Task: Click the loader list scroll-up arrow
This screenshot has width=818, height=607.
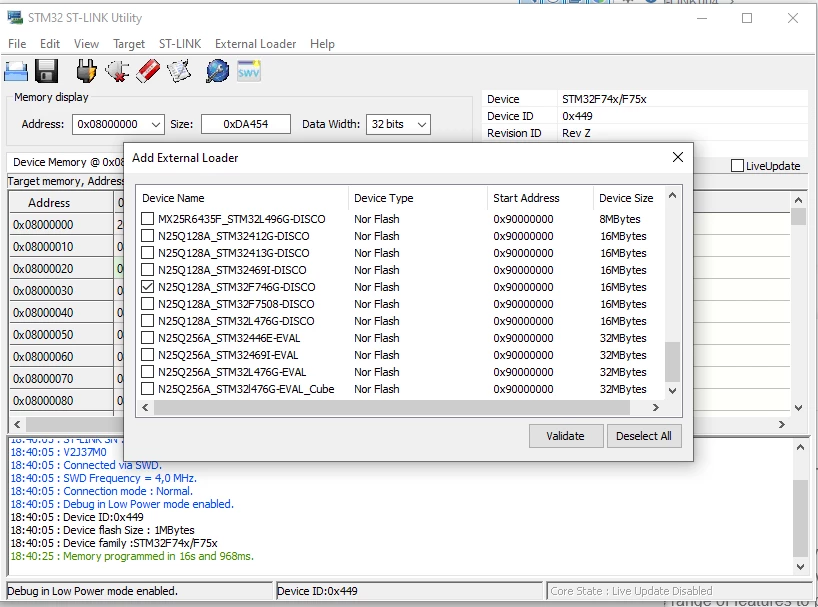Action: (672, 196)
